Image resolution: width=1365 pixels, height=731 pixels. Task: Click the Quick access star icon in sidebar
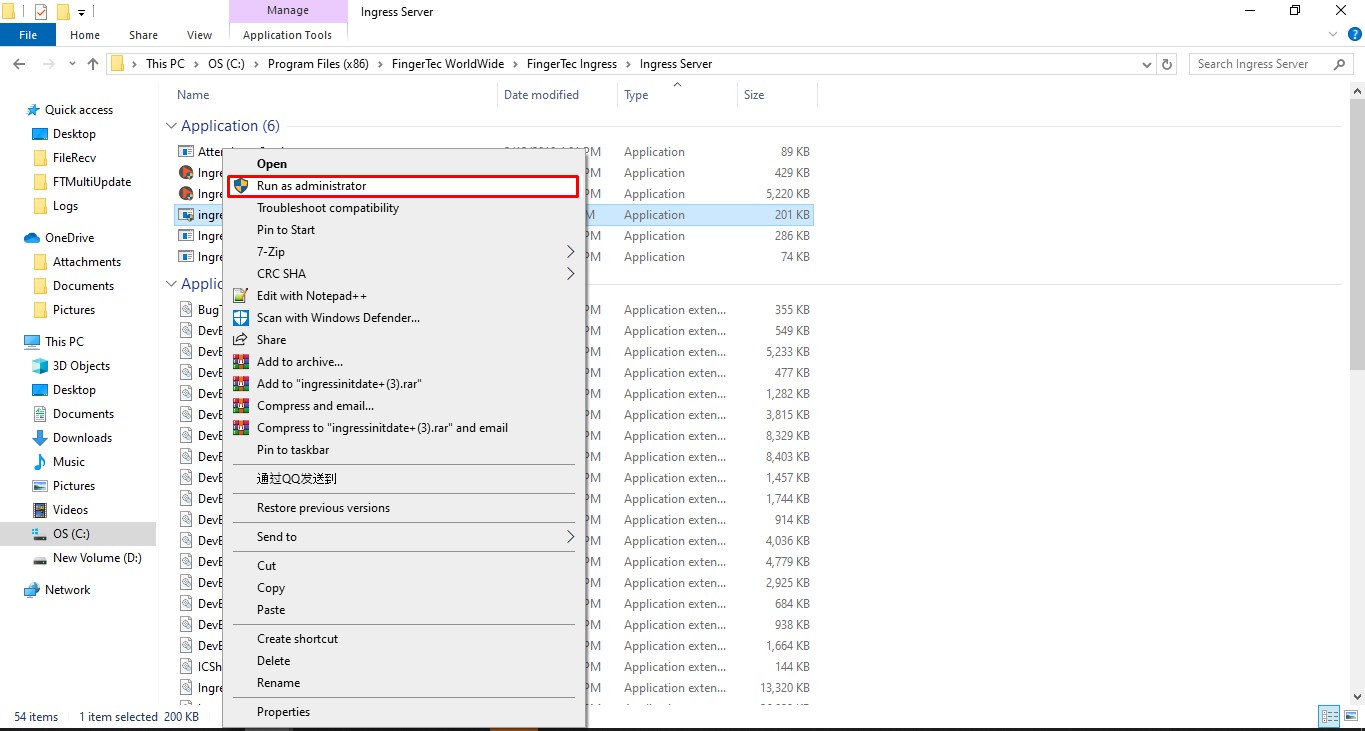click(33, 110)
